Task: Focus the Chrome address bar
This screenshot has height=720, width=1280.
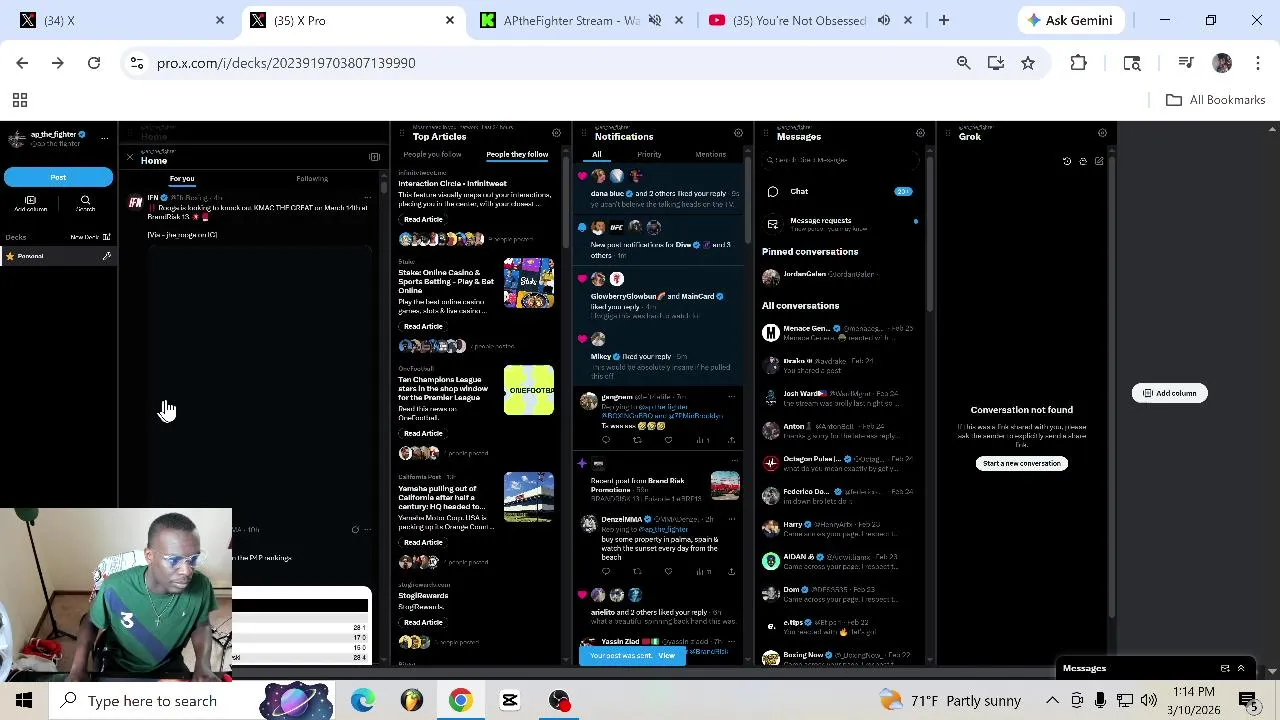Action: [x=540, y=63]
